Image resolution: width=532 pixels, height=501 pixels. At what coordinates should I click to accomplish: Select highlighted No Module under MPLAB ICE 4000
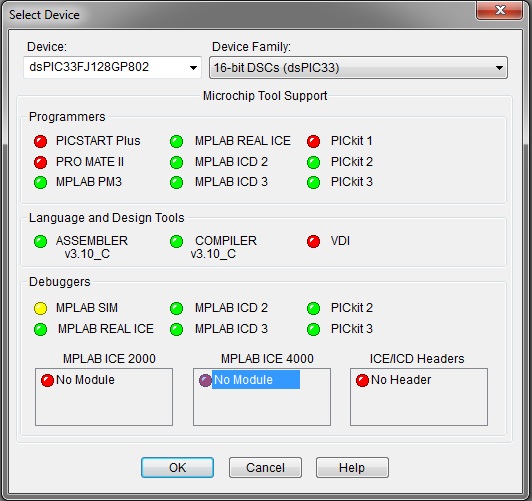coord(256,380)
